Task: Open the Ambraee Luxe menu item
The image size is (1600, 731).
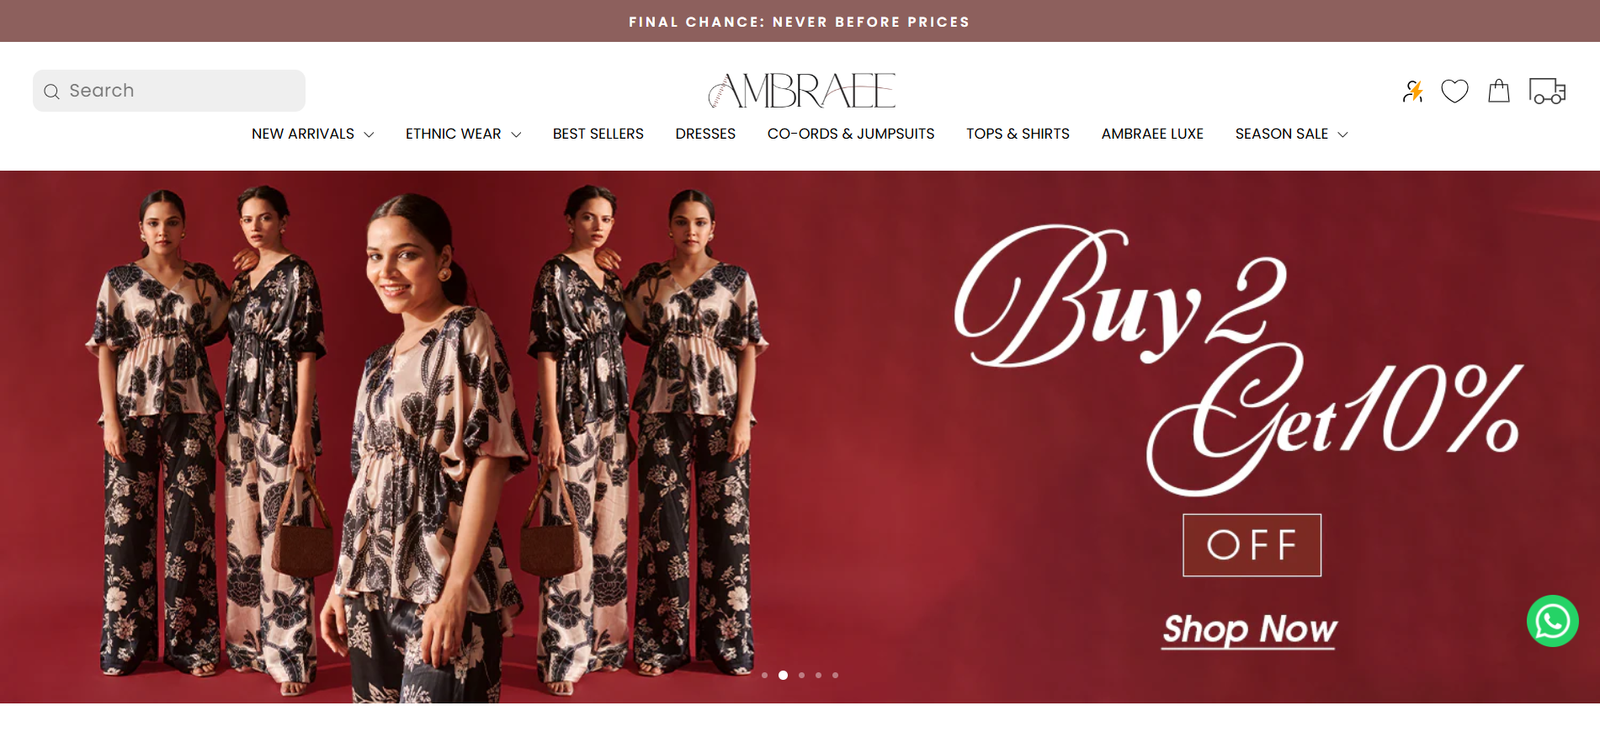Action: [x=1152, y=134]
